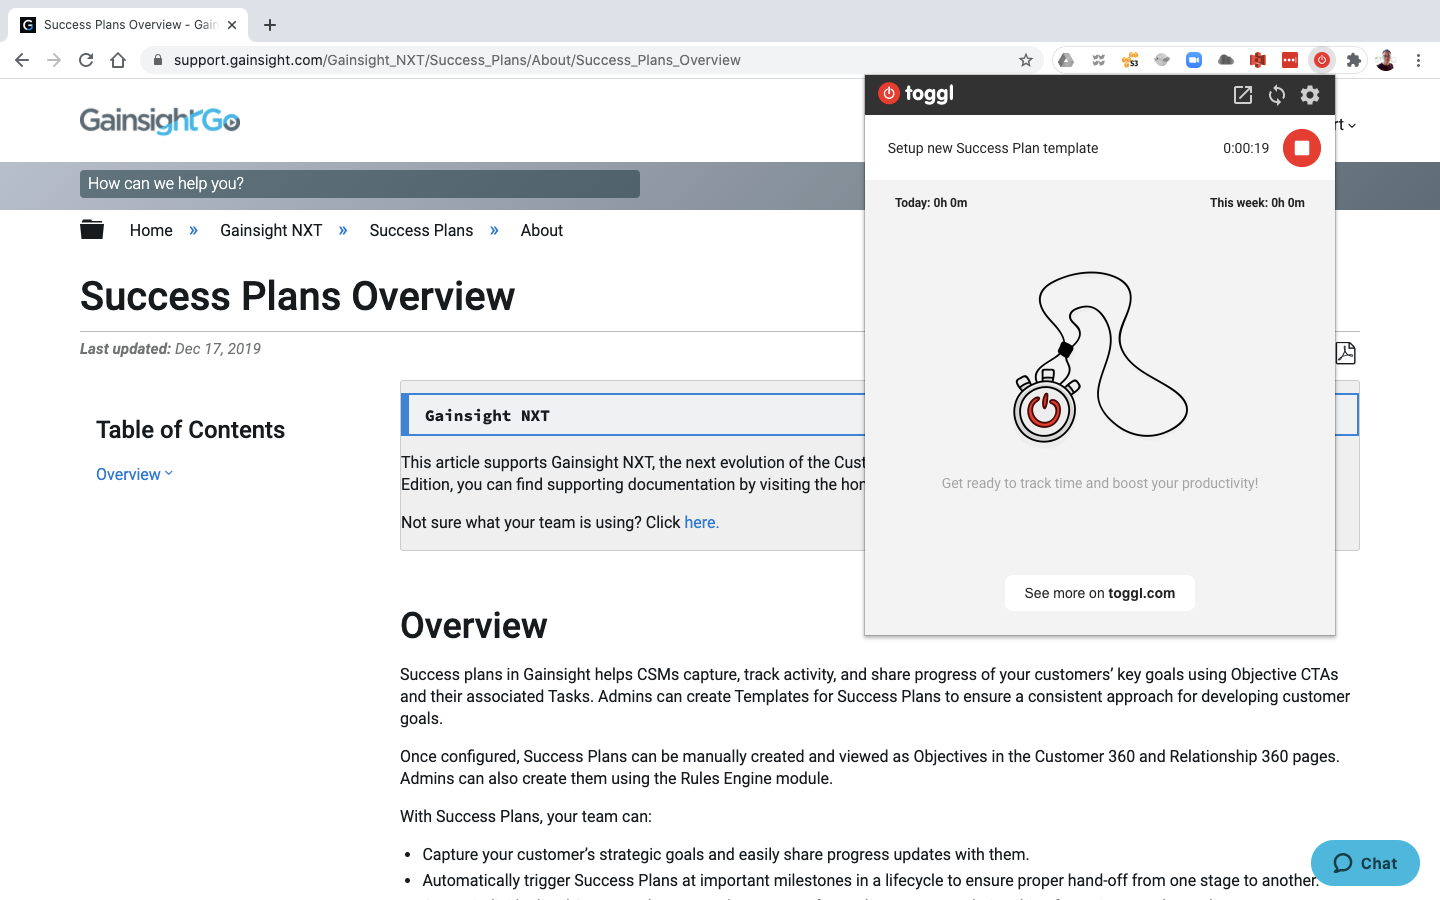Viewport: 1440px width, 900px height.
Task: Go to Home breadcrumb
Action: (151, 230)
